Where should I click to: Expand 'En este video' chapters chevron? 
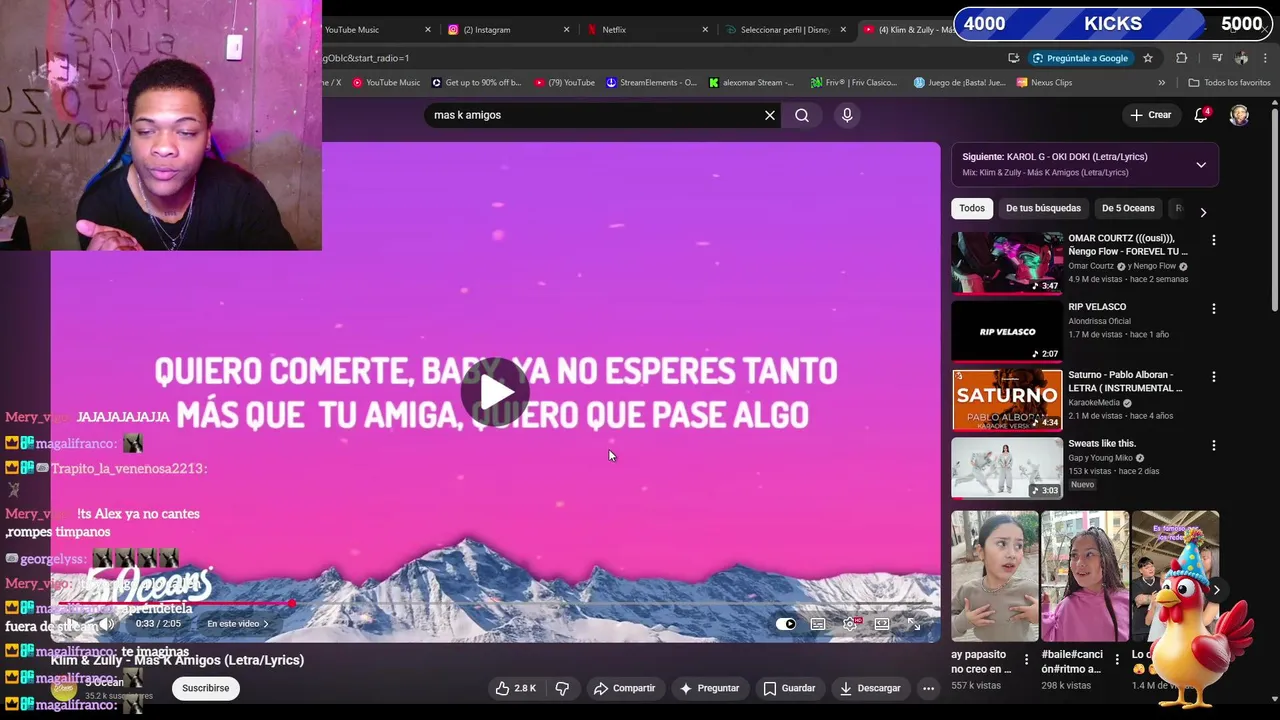pyautogui.click(x=266, y=624)
